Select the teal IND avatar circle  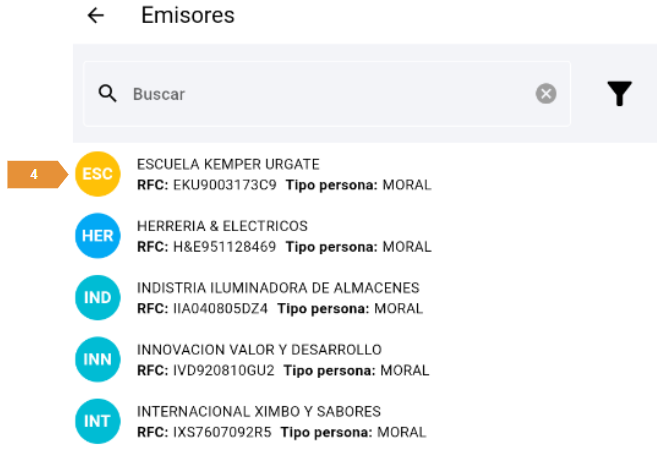(97, 298)
